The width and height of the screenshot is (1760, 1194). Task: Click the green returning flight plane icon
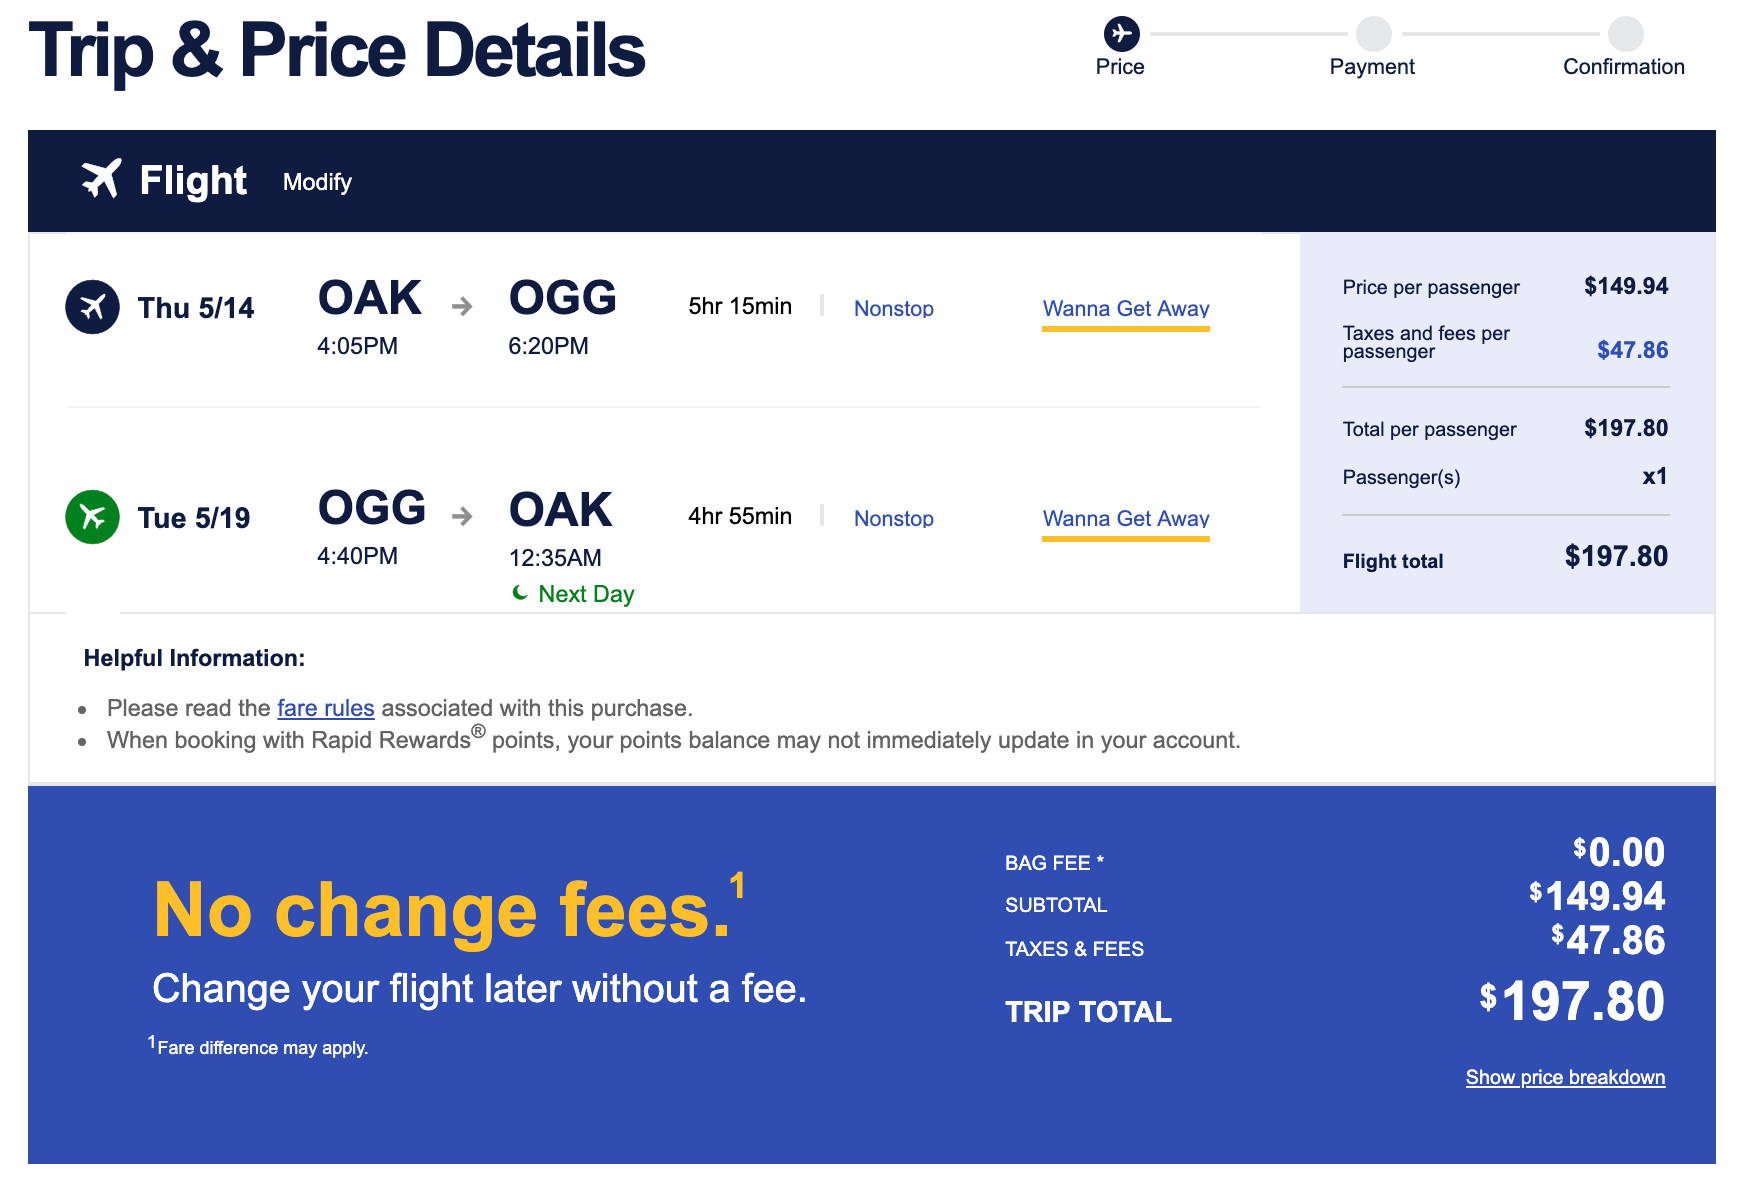(92, 517)
